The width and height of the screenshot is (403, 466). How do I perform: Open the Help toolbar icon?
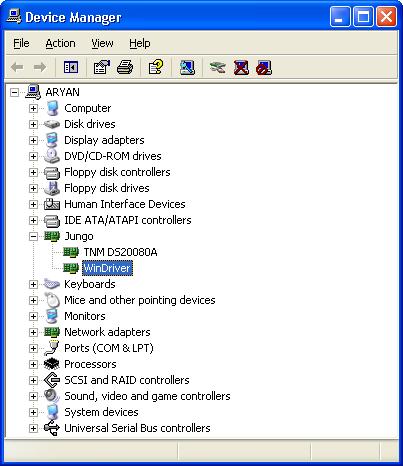coord(156,67)
